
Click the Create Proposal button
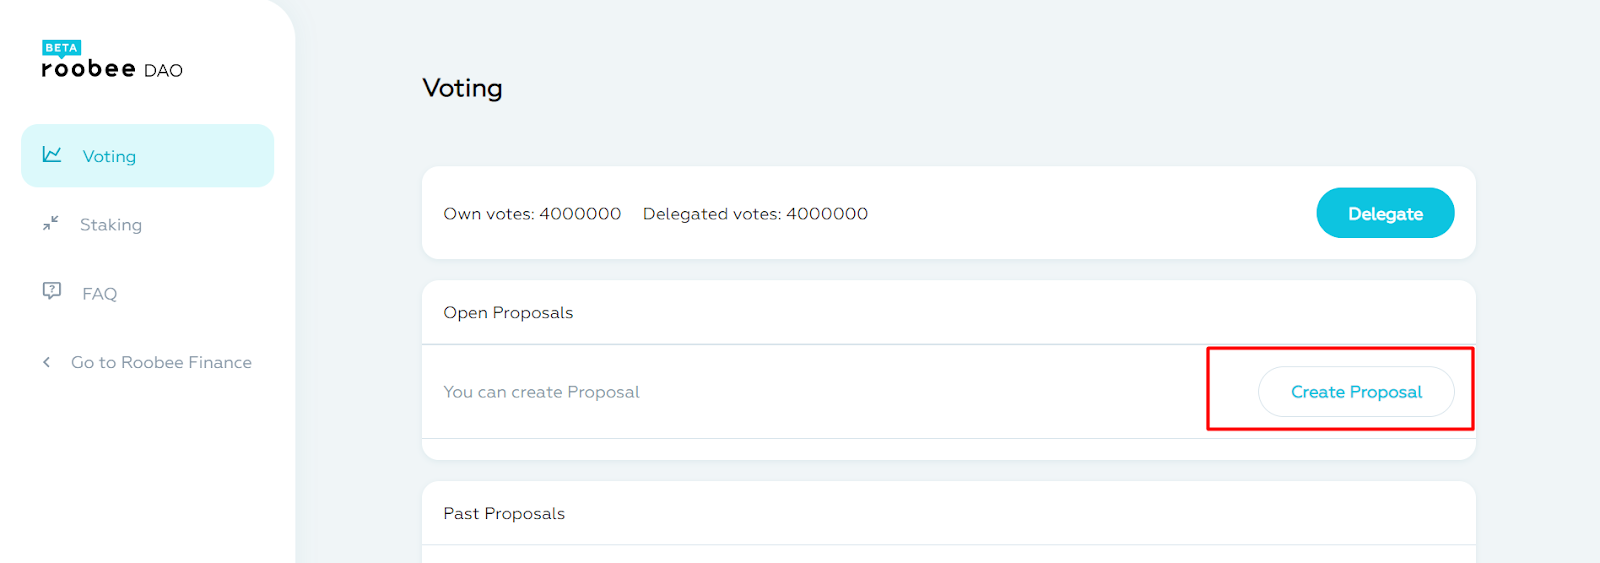pyautogui.click(x=1356, y=392)
